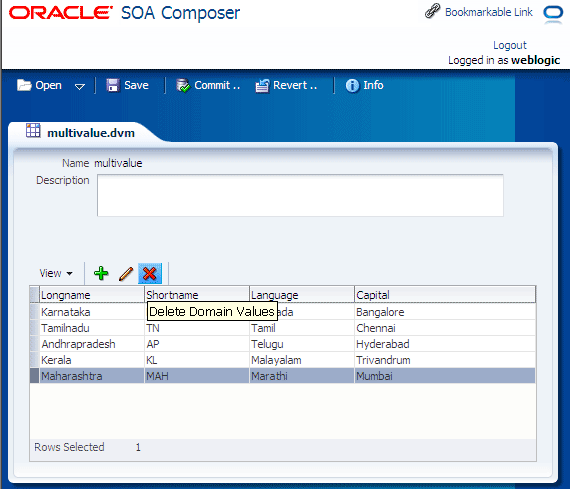
Task: Commit the changes via Commit label
Action: (x=217, y=85)
